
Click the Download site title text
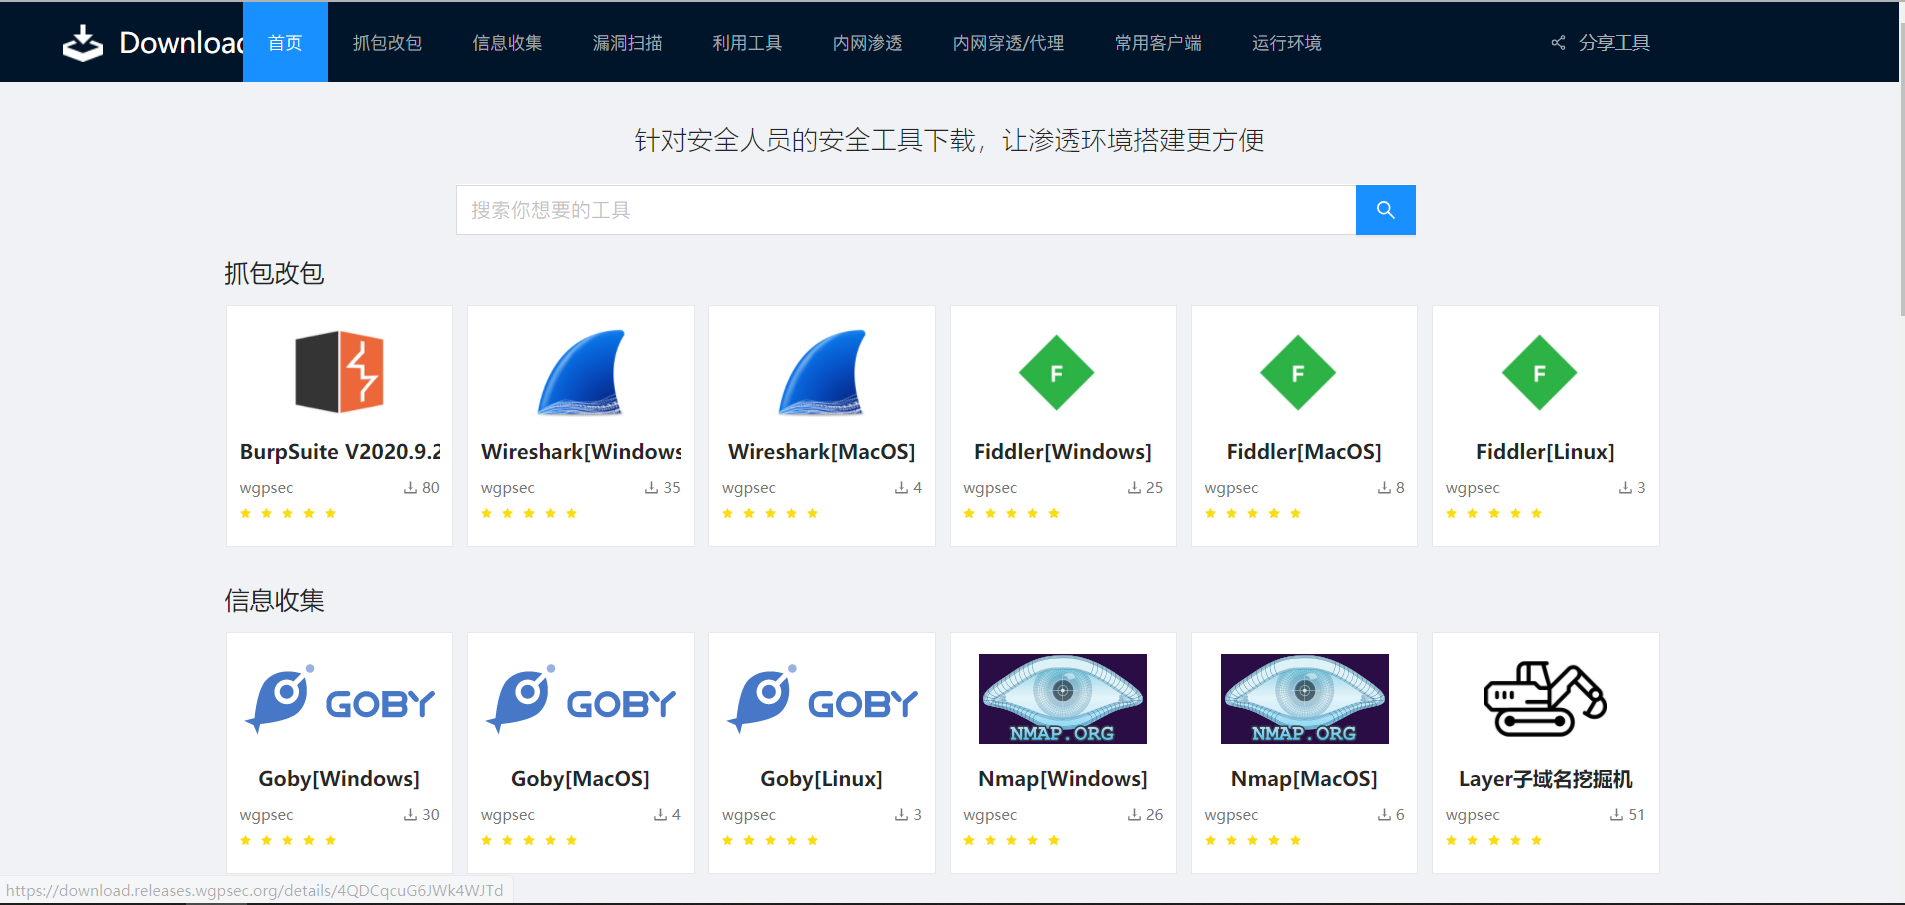coord(181,43)
